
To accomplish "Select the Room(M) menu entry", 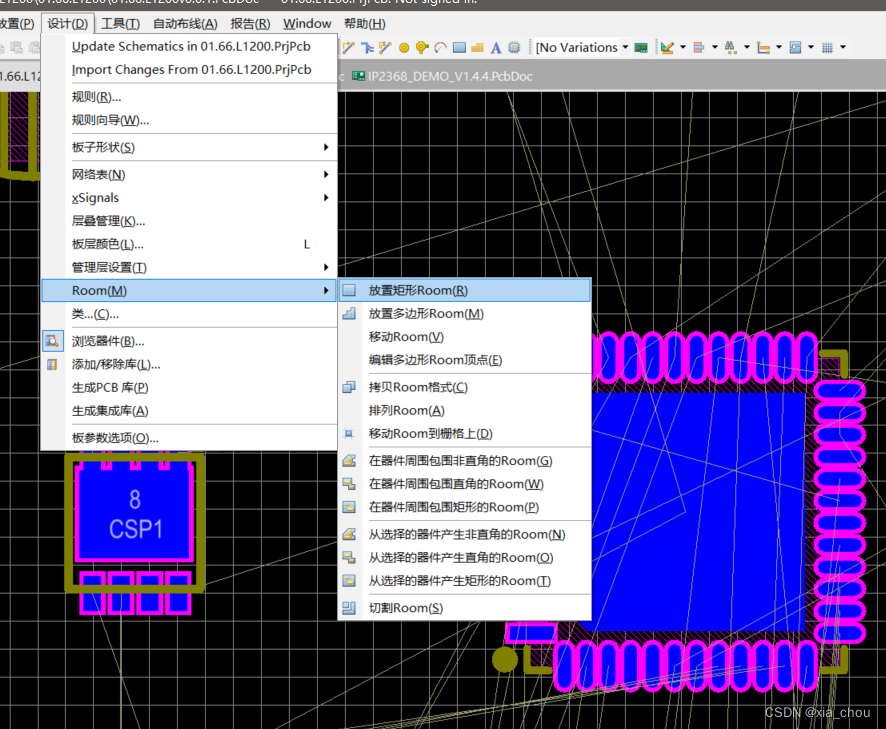I will [189, 290].
